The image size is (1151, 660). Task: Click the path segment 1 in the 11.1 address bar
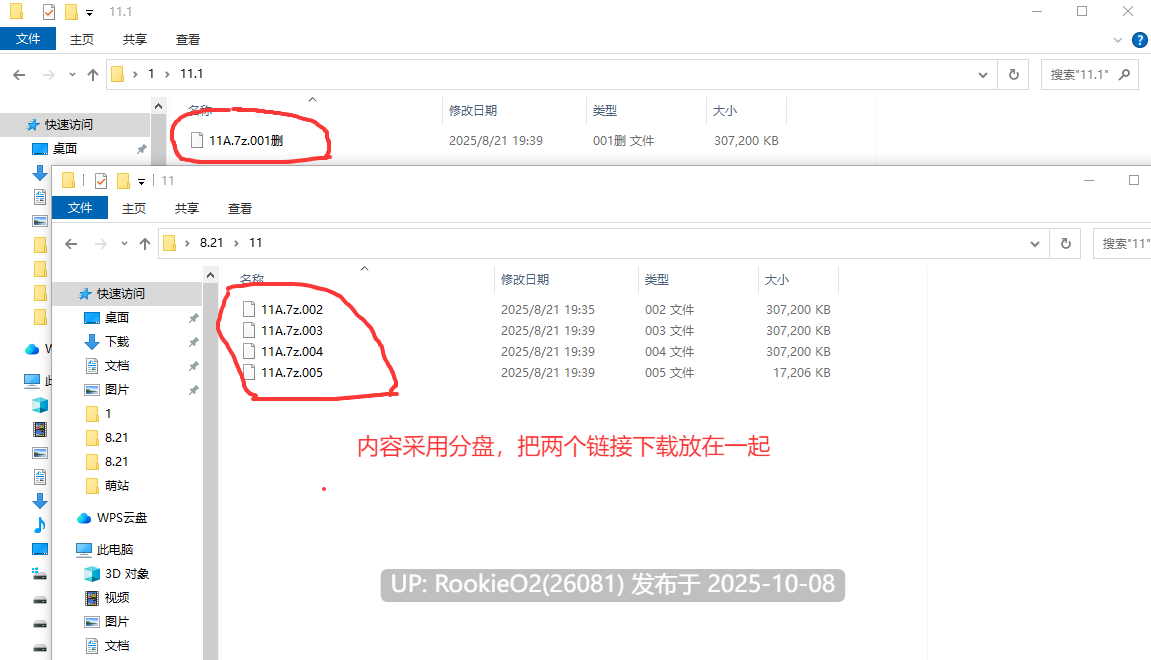coord(151,73)
